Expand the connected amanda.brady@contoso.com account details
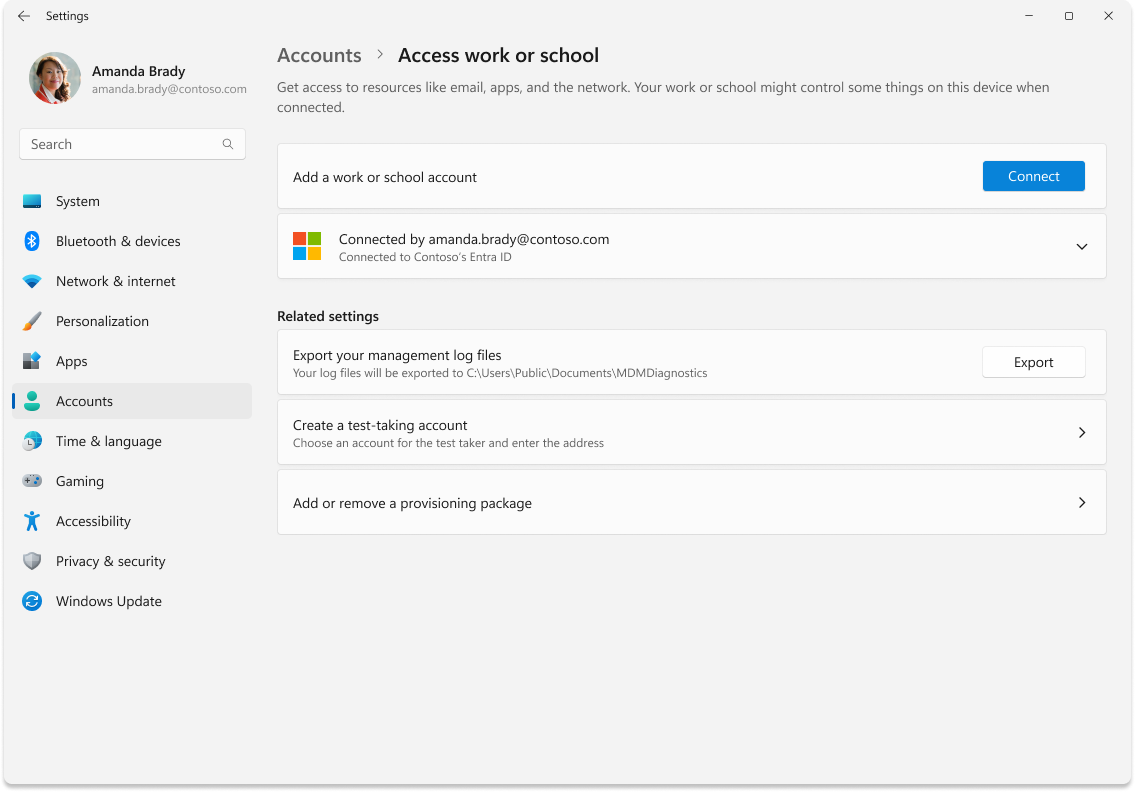 point(1081,246)
